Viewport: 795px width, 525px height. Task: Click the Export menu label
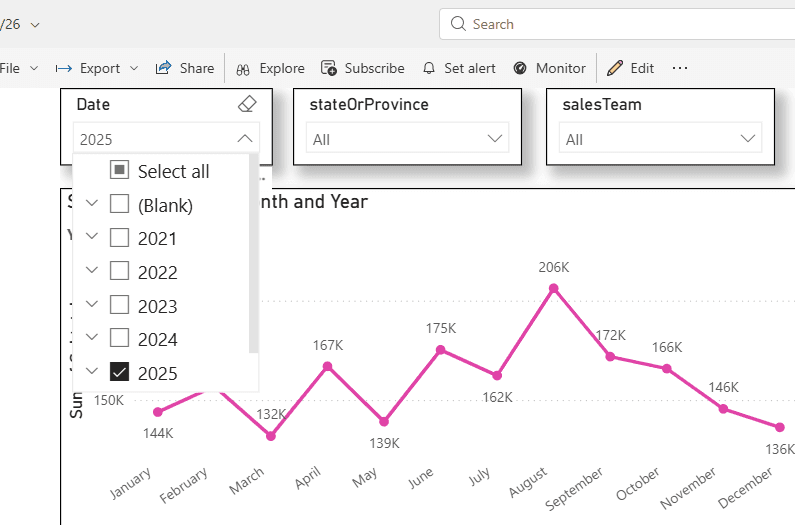click(x=100, y=68)
